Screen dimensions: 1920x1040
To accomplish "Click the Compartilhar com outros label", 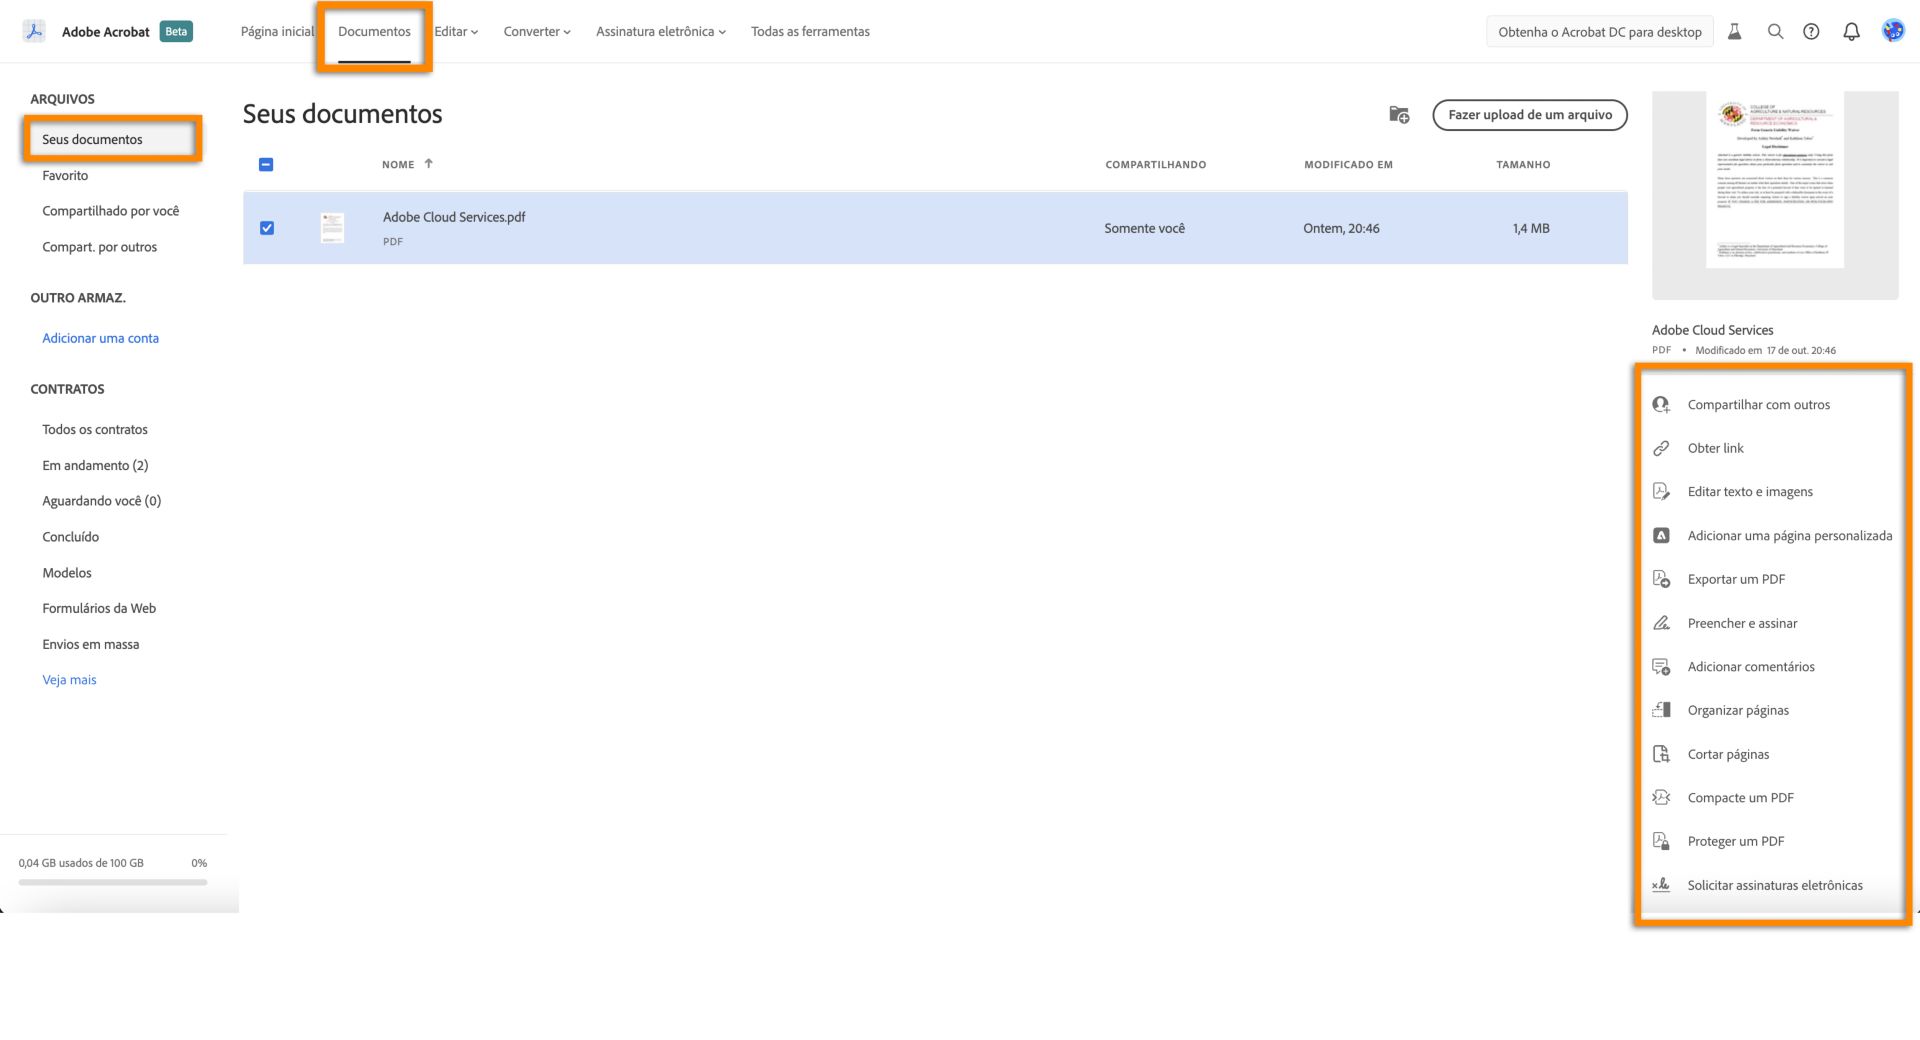I will click(1759, 404).
